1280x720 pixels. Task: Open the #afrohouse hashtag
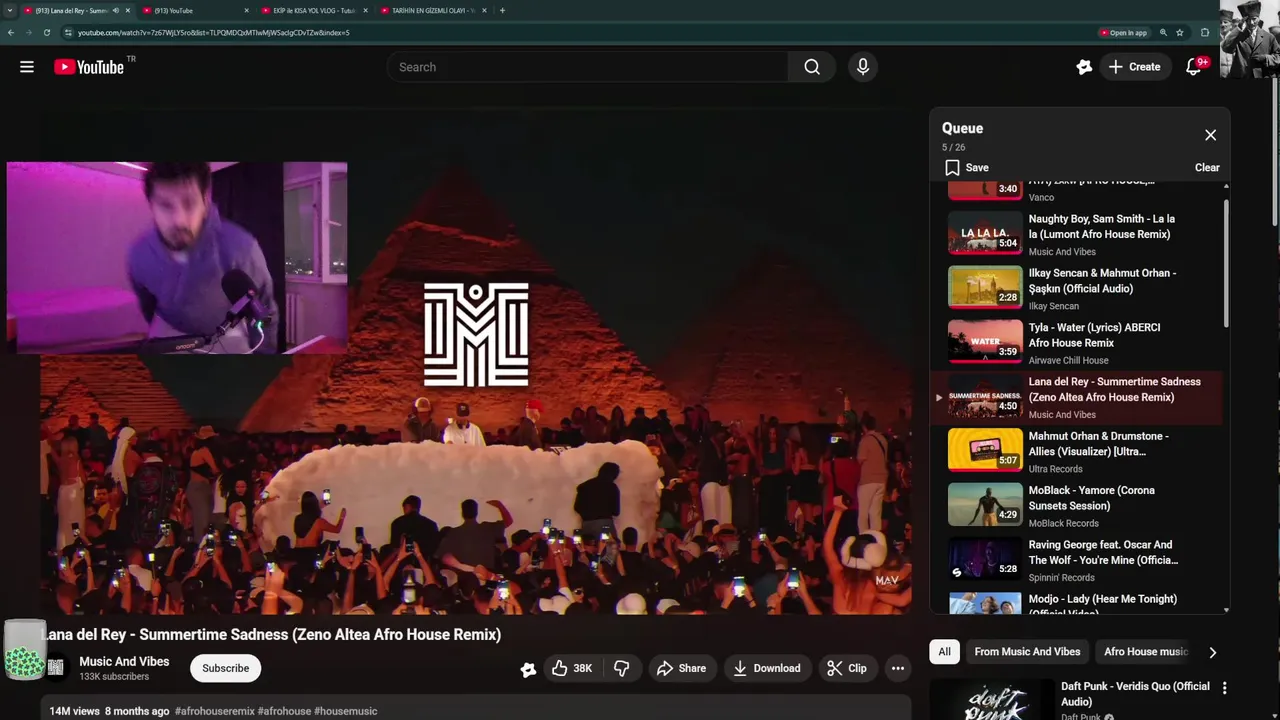click(284, 711)
